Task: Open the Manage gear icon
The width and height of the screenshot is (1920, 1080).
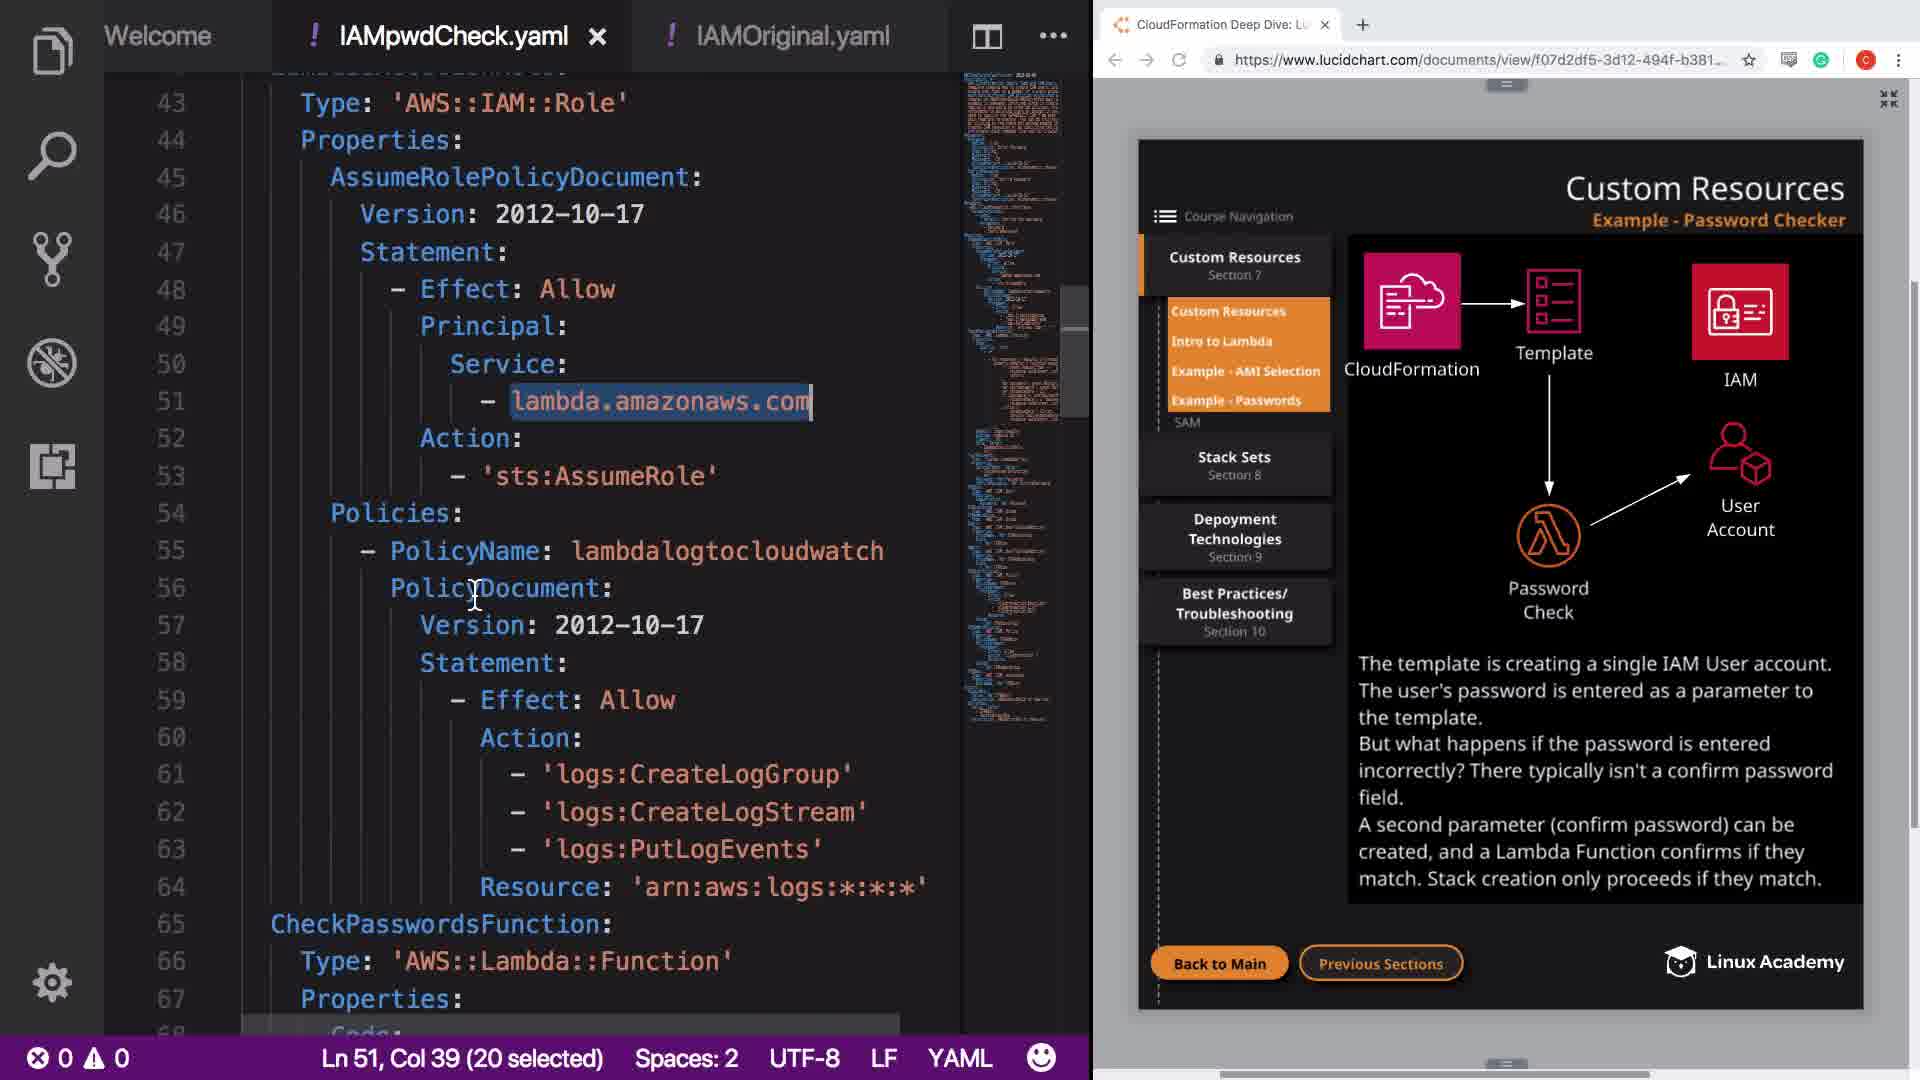Action: 52,982
